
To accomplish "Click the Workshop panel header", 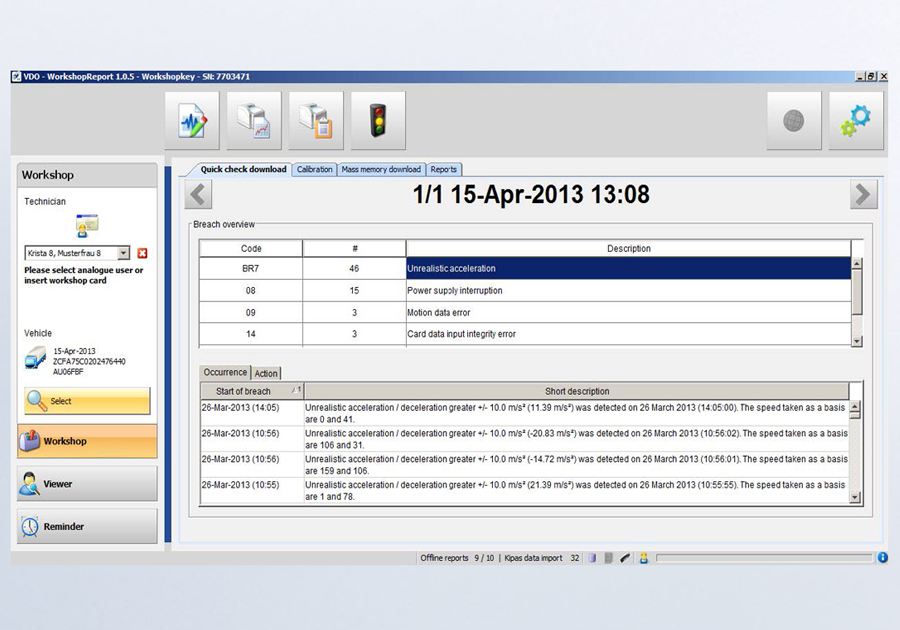I will [87, 175].
